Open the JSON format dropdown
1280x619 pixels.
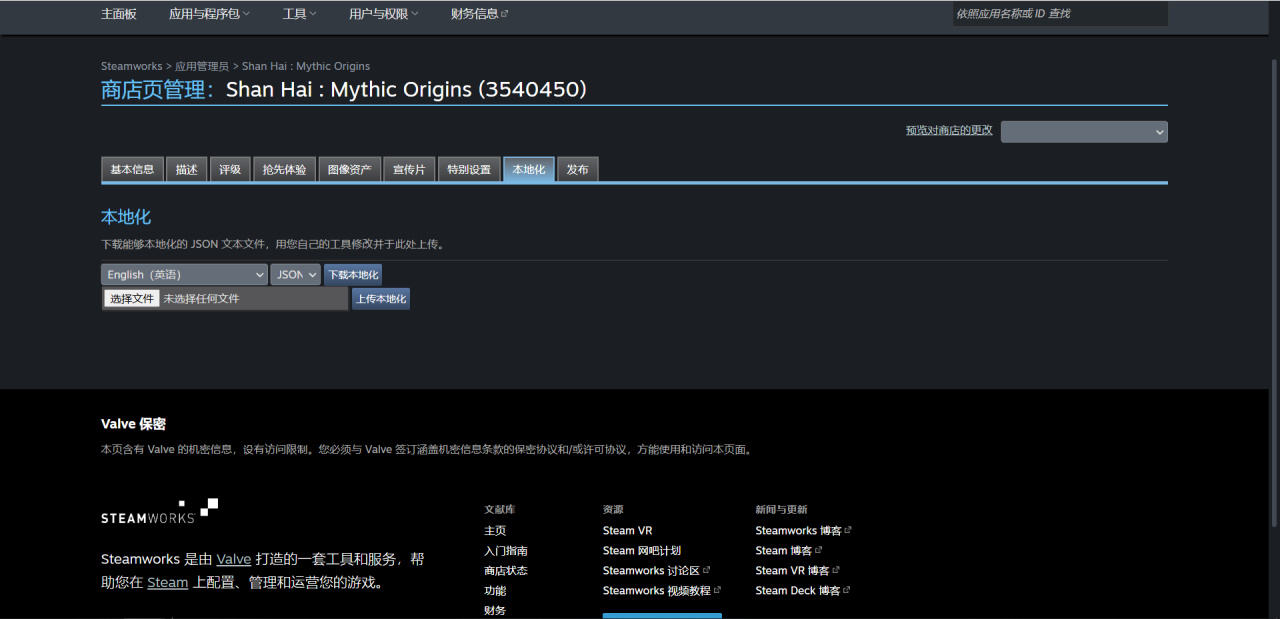tap(295, 274)
